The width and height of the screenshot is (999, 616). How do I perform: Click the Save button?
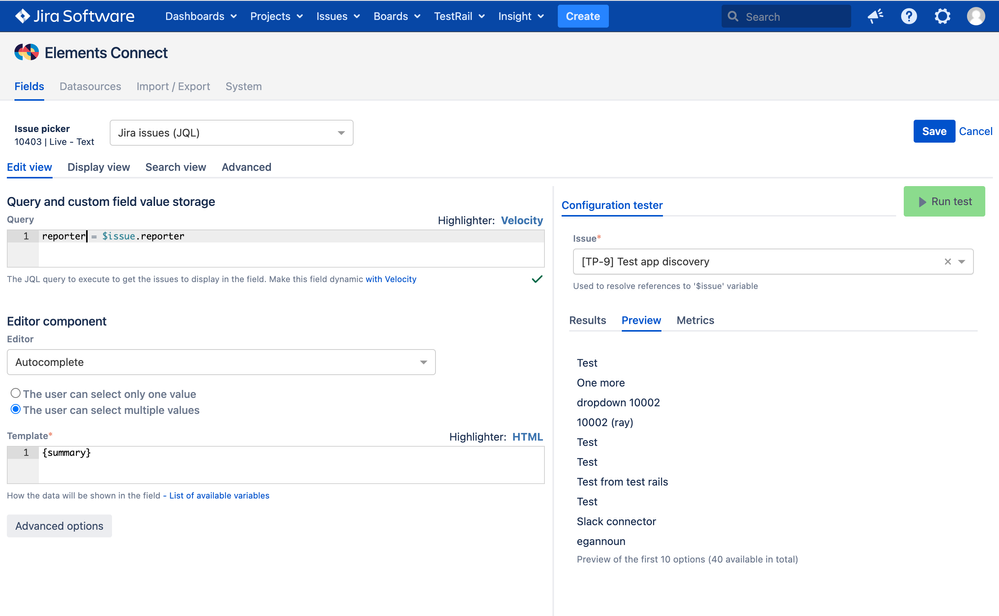pyautogui.click(x=934, y=131)
